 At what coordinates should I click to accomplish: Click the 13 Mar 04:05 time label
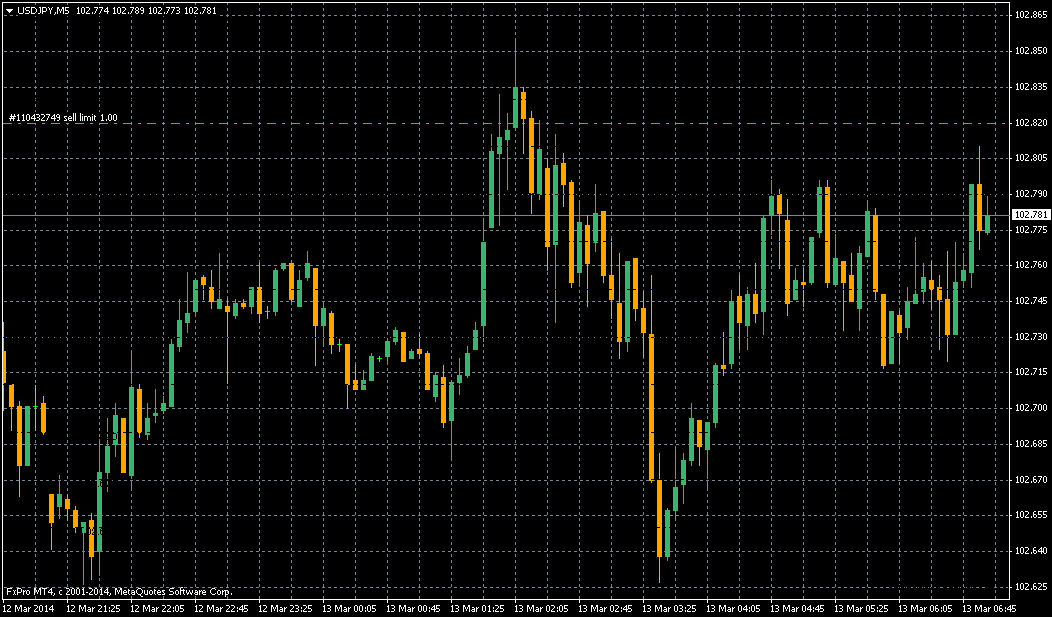coord(732,608)
